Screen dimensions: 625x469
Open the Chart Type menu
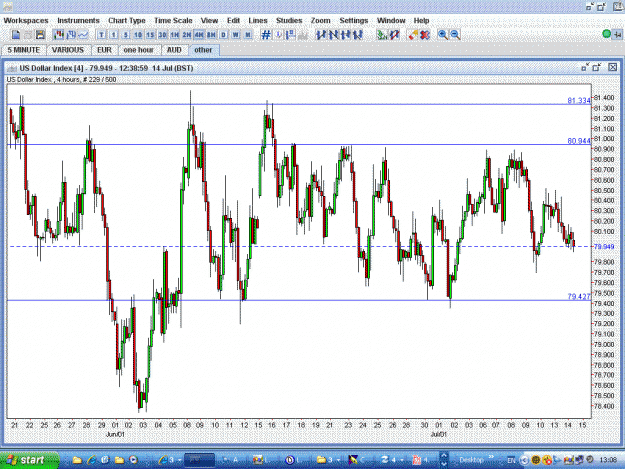tap(127, 21)
